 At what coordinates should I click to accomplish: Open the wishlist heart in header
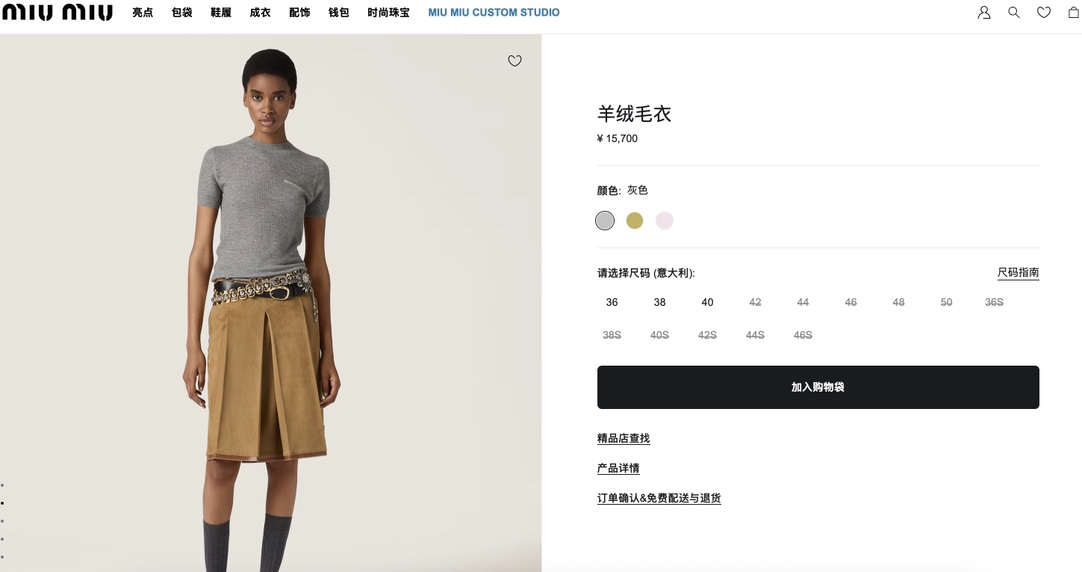point(1043,12)
